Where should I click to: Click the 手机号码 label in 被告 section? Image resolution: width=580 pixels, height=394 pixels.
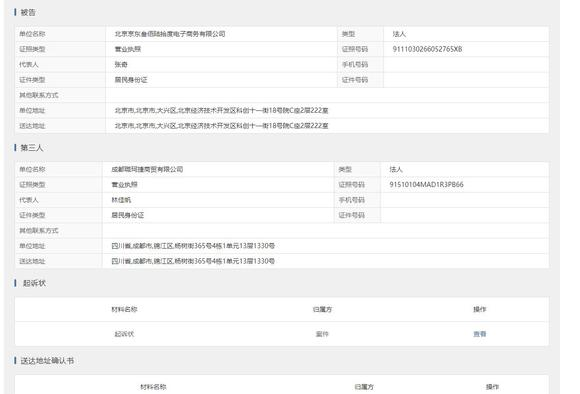355,64
